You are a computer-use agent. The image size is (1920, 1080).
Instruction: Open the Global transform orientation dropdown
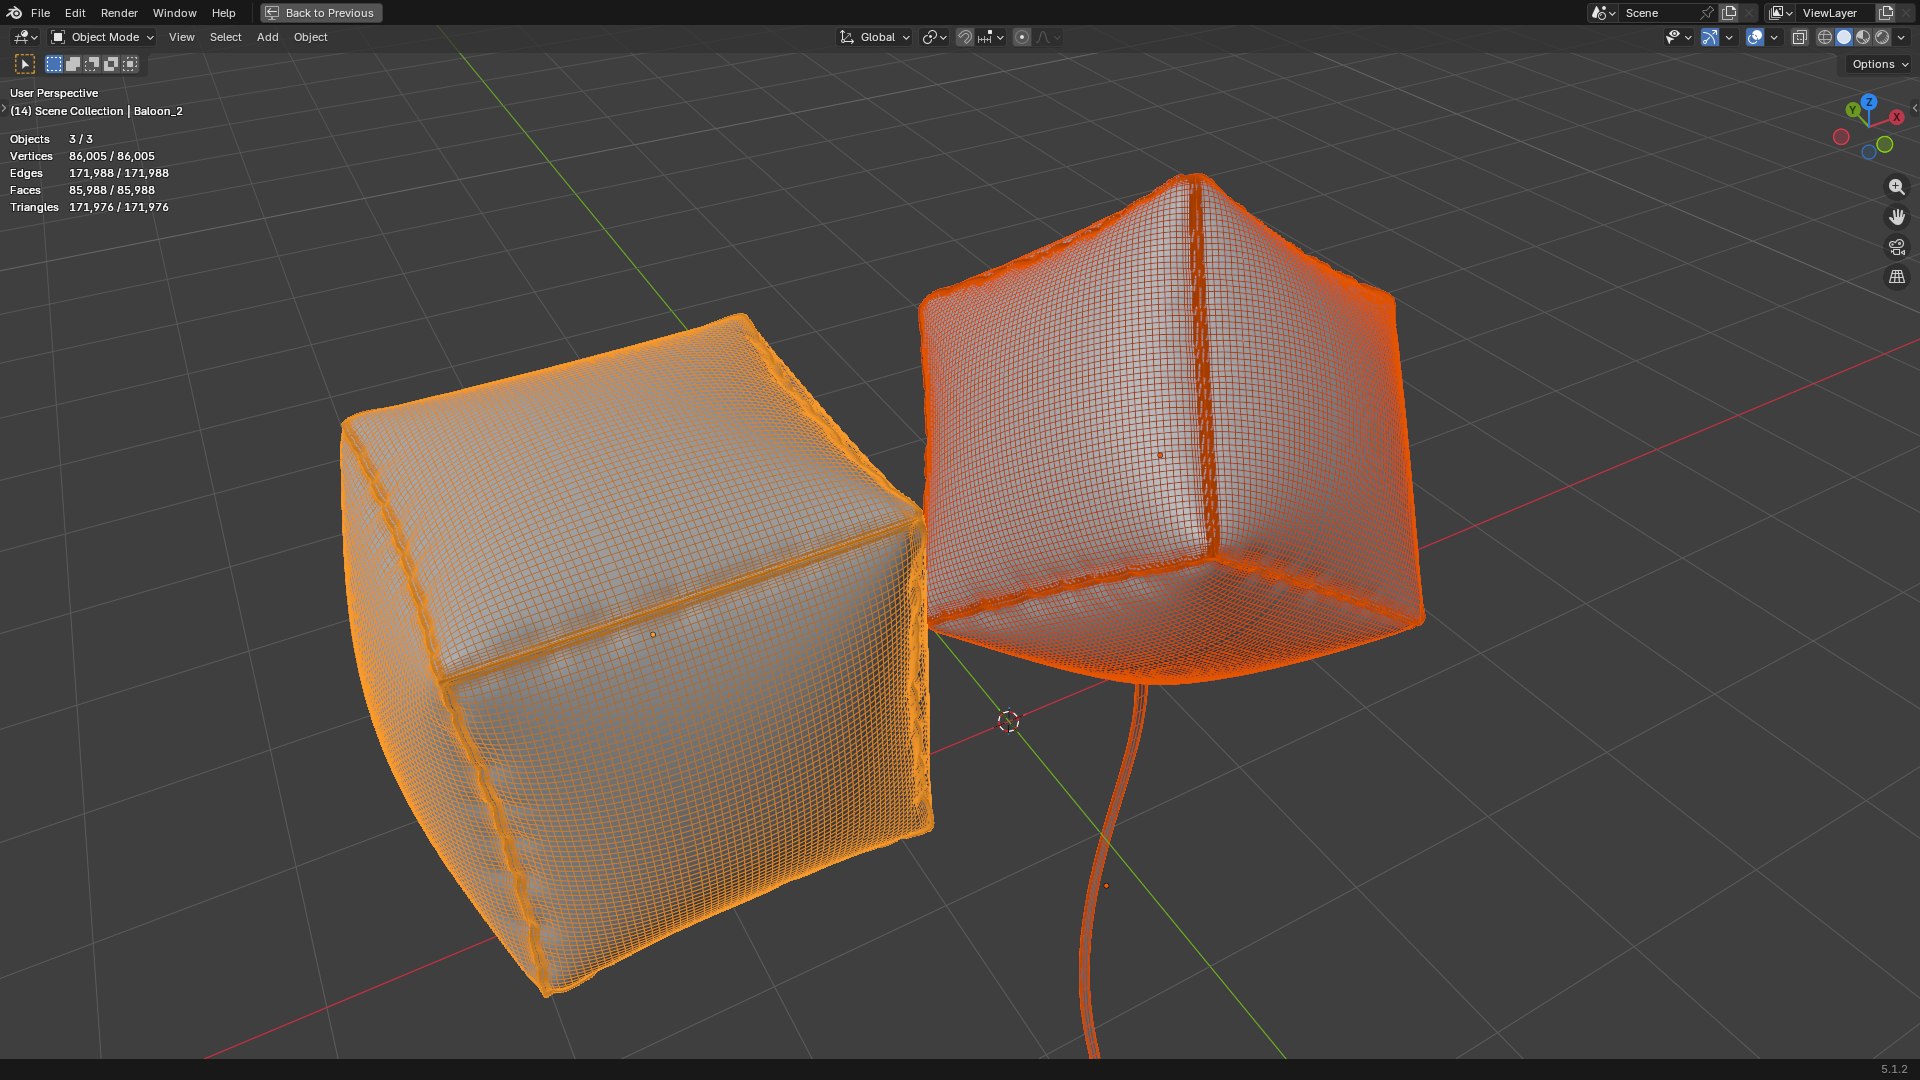pyautogui.click(x=875, y=37)
